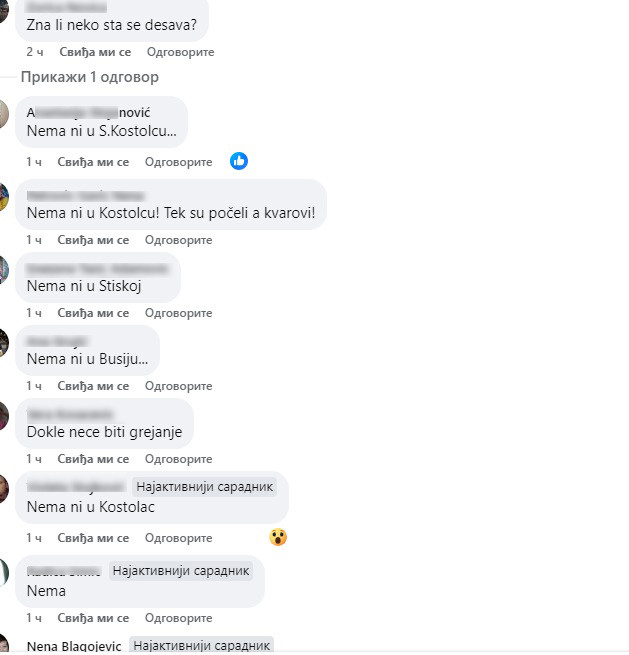
Task: Reply to the single-word 'Nema' comment
Action: (178, 618)
